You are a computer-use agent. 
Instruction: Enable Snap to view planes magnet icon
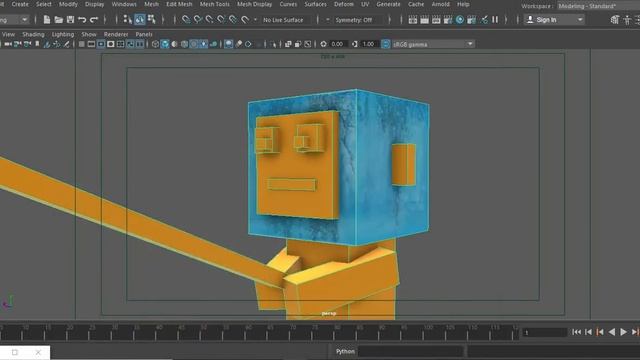(233, 19)
